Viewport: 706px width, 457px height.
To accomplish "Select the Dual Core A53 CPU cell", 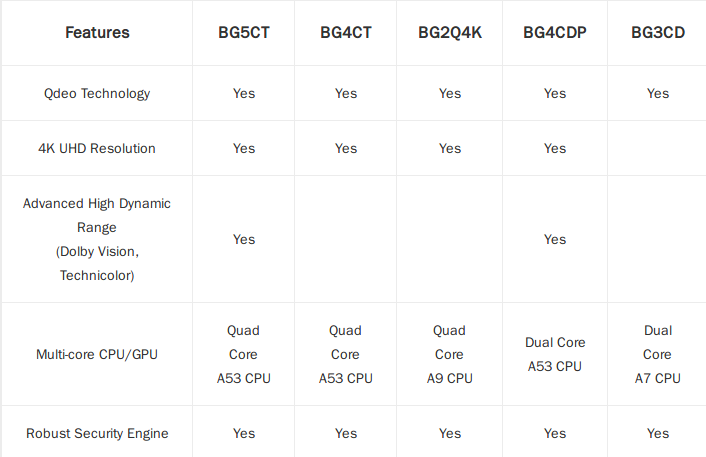I will [x=555, y=354].
